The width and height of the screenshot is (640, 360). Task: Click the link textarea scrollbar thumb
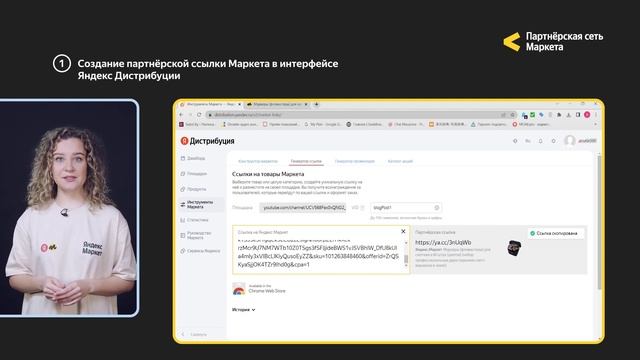[x=406, y=259]
